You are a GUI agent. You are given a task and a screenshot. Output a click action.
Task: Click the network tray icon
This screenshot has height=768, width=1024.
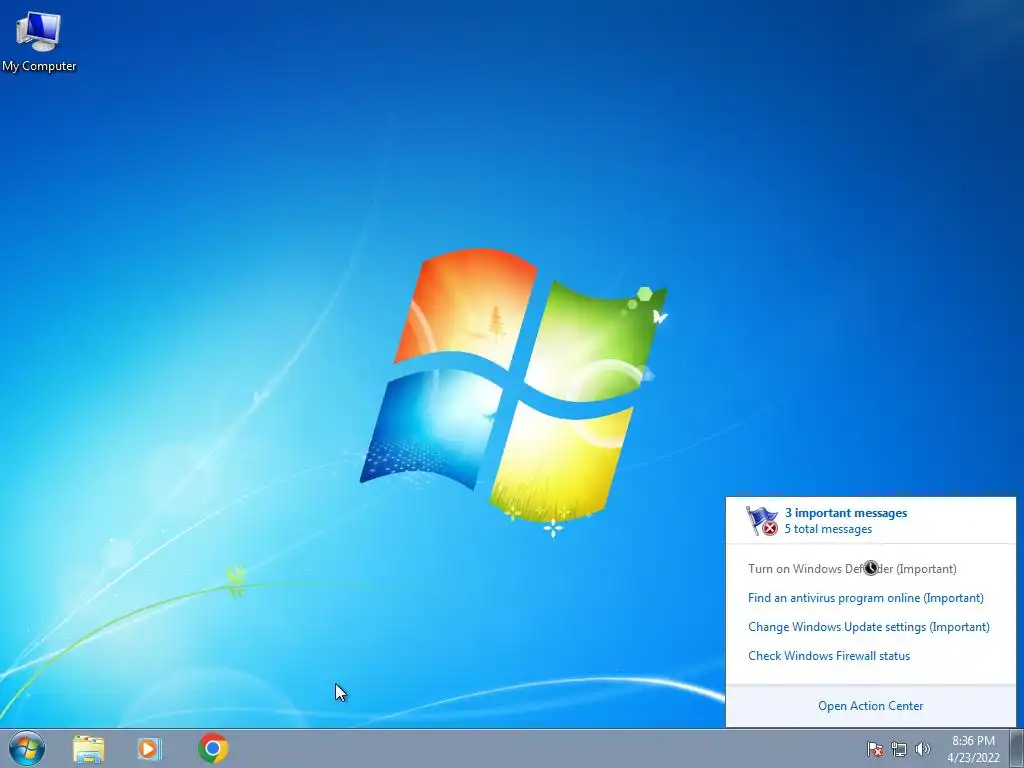point(899,749)
